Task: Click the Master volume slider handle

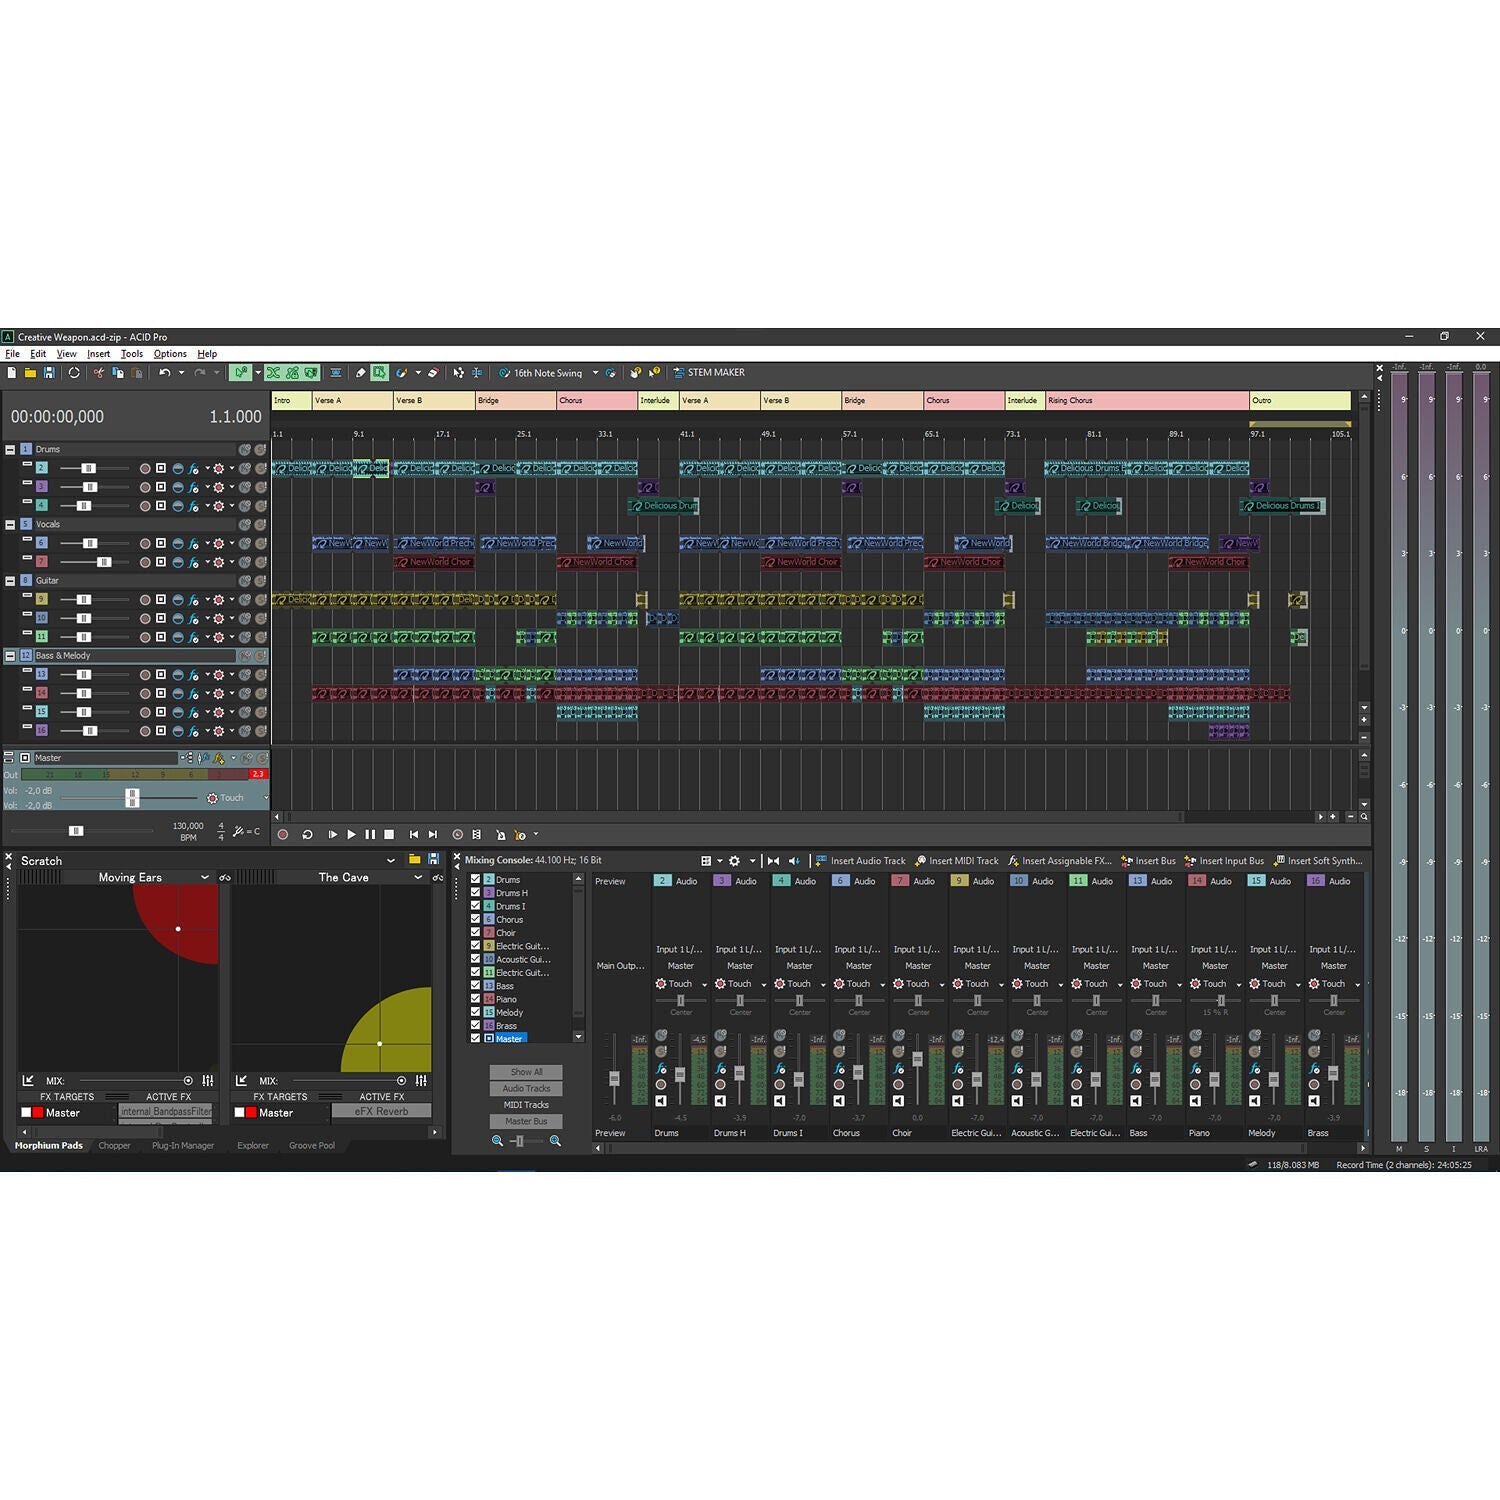Action: tap(132, 797)
